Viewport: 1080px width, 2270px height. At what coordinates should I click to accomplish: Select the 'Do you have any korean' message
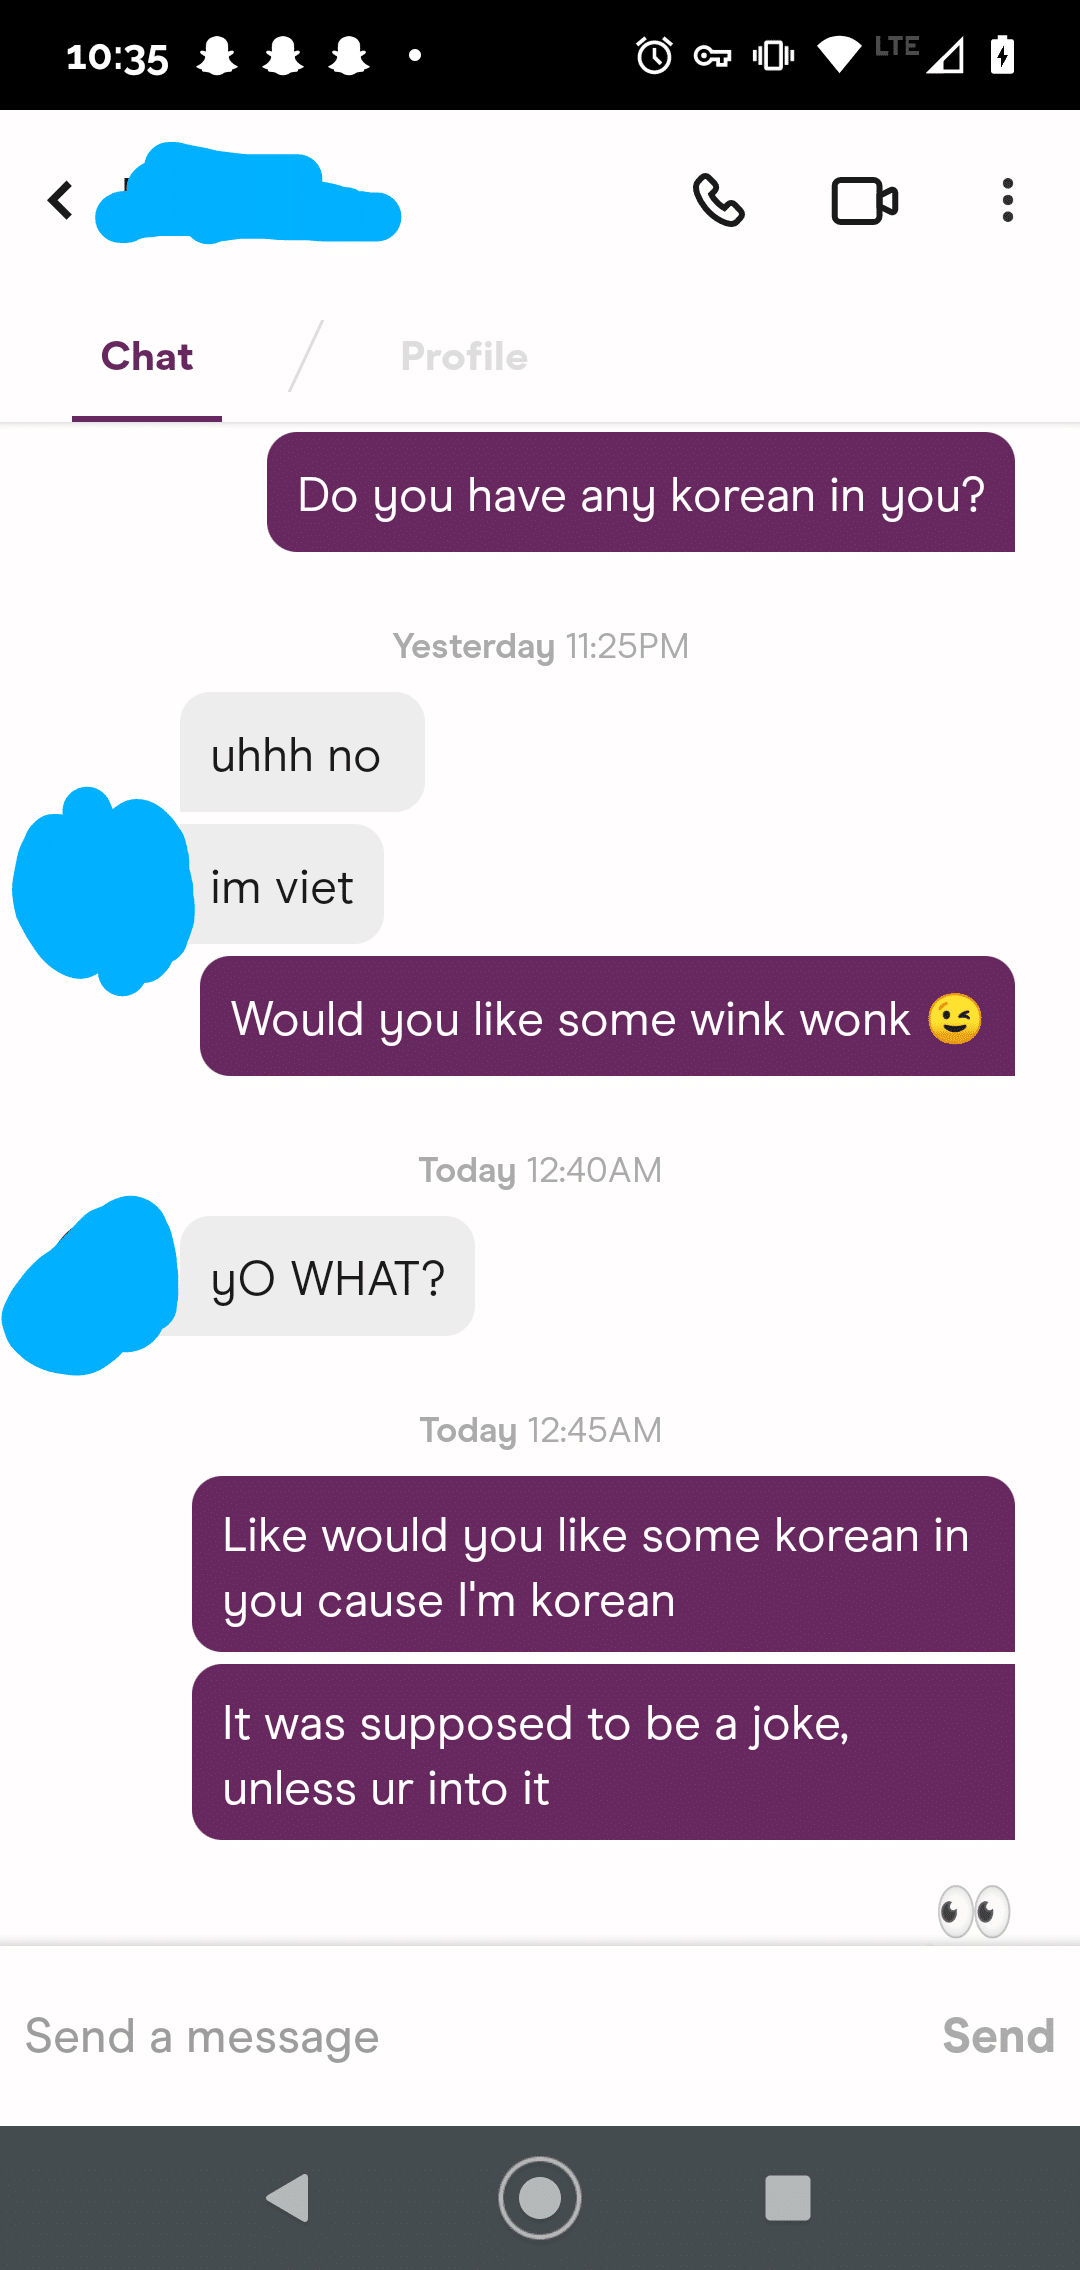pos(641,492)
